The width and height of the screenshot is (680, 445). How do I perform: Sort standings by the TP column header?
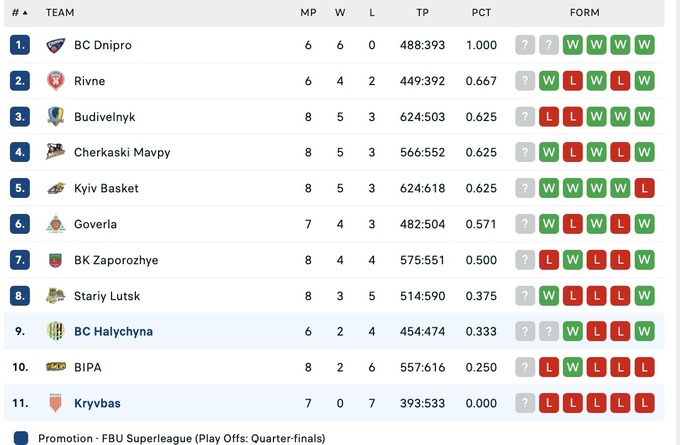click(x=423, y=13)
